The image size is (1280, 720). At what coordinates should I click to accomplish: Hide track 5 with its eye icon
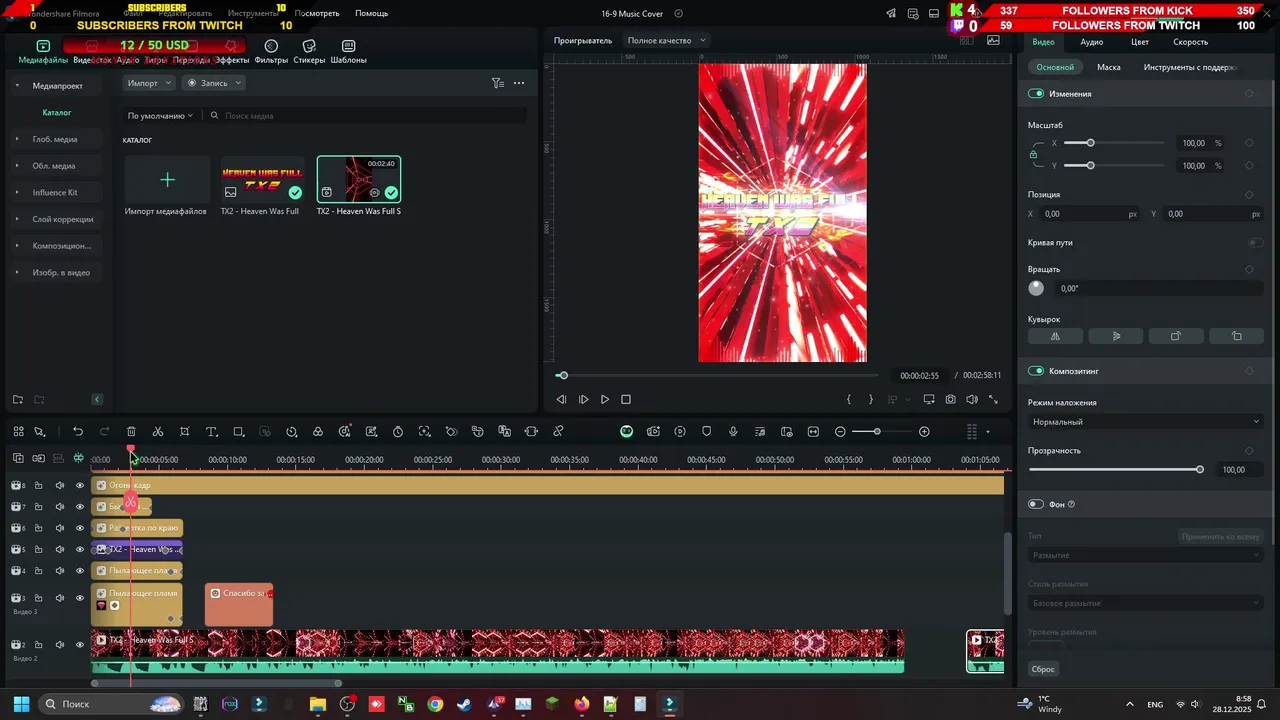click(80, 549)
